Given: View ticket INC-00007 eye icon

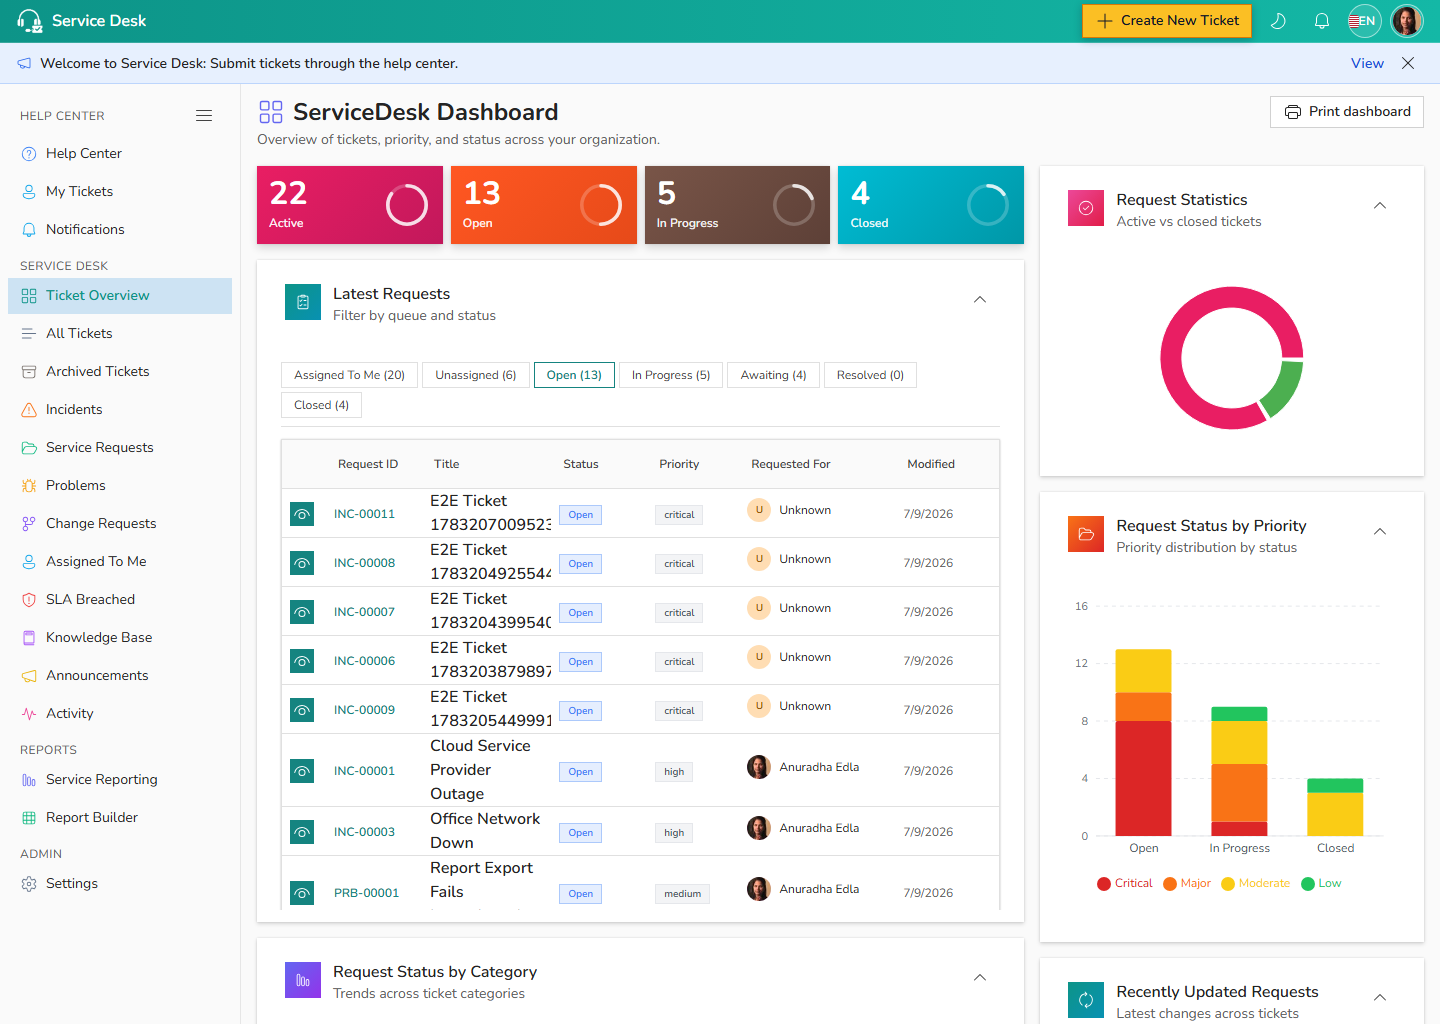Looking at the screenshot, I should point(302,612).
